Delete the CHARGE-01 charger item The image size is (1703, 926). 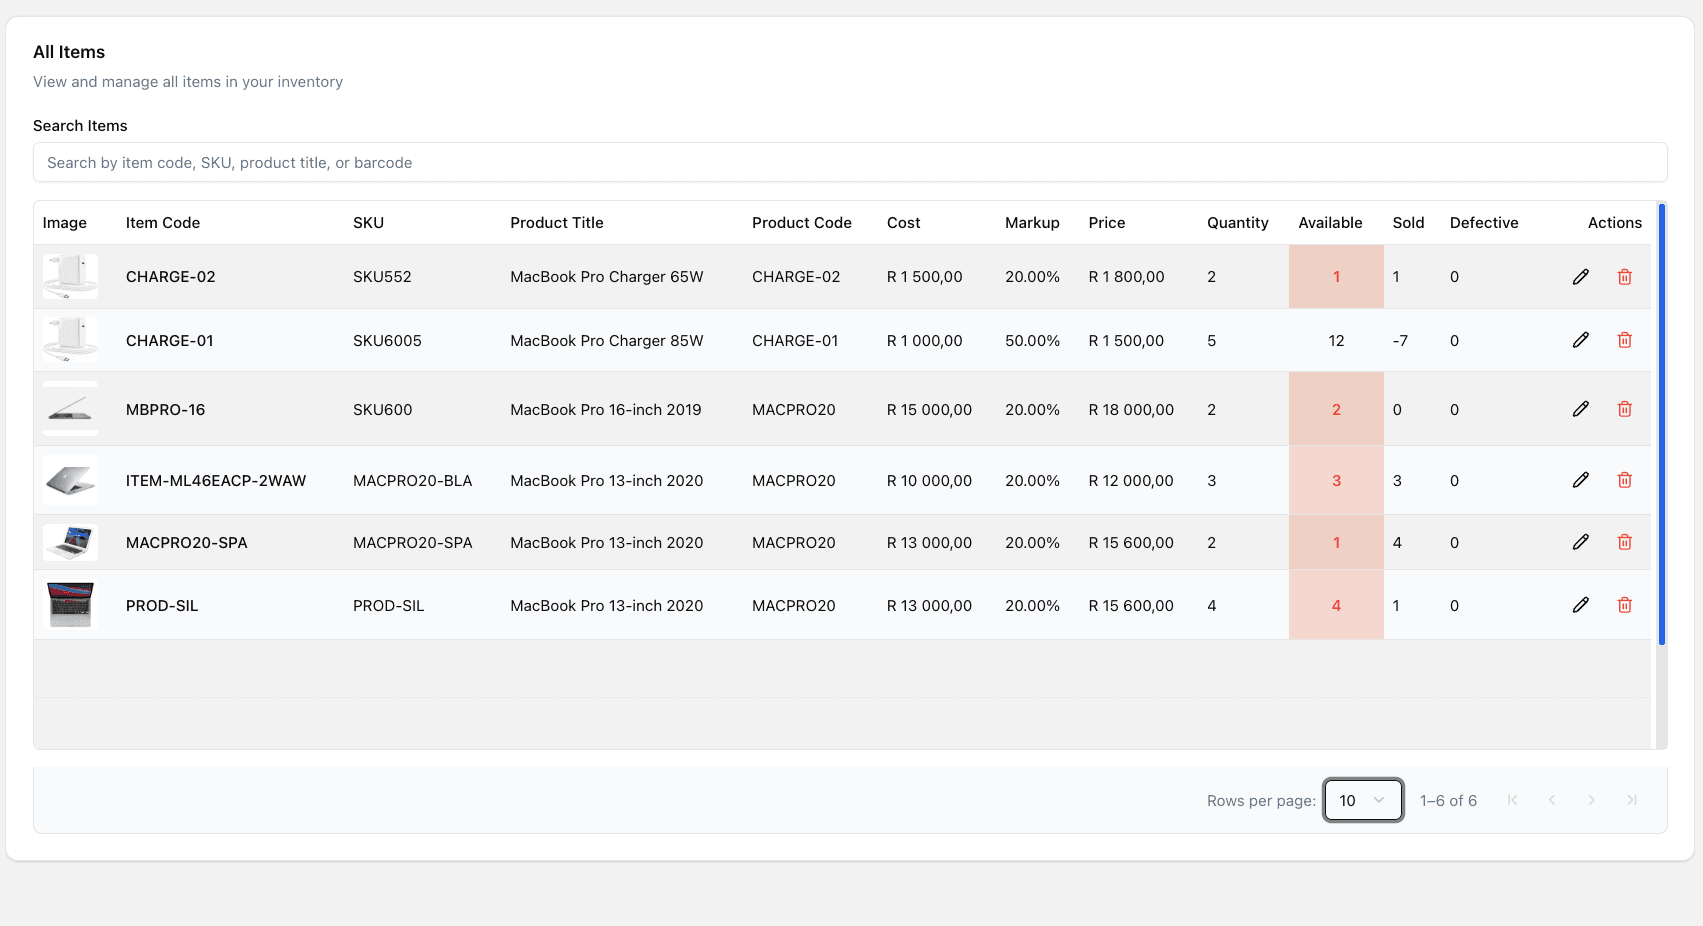[1625, 340]
